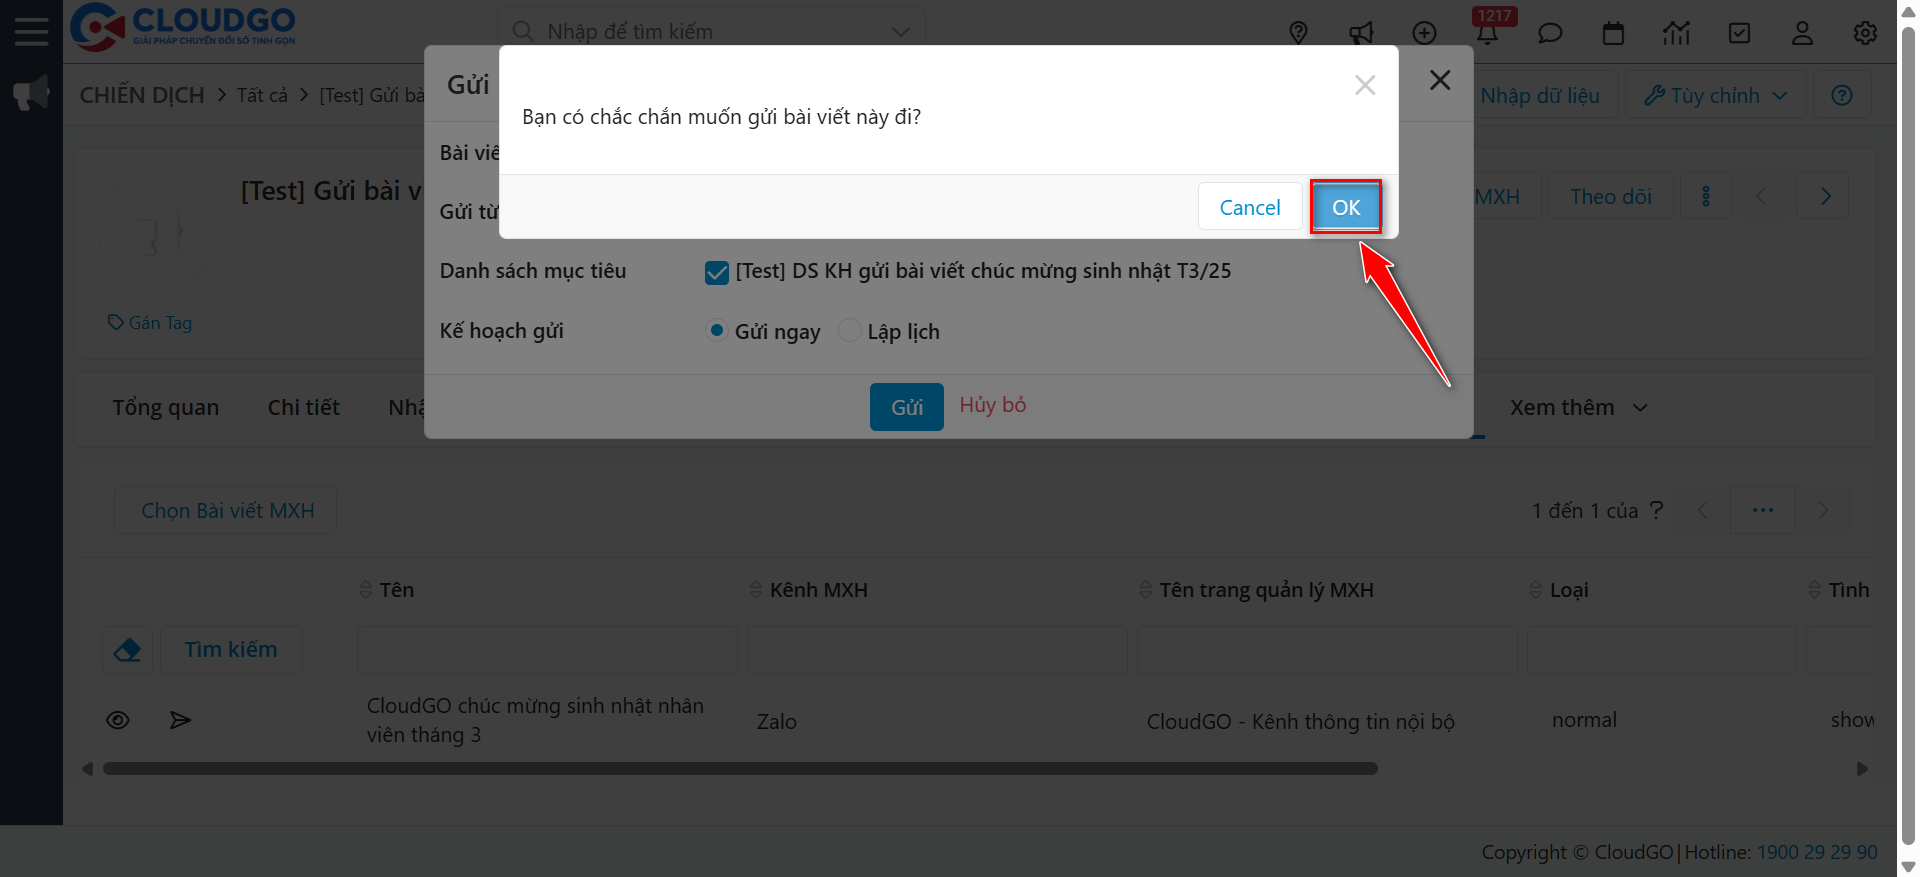1920x877 pixels.
Task: Click the list previous page arrow
Action: click(1702, 511)
